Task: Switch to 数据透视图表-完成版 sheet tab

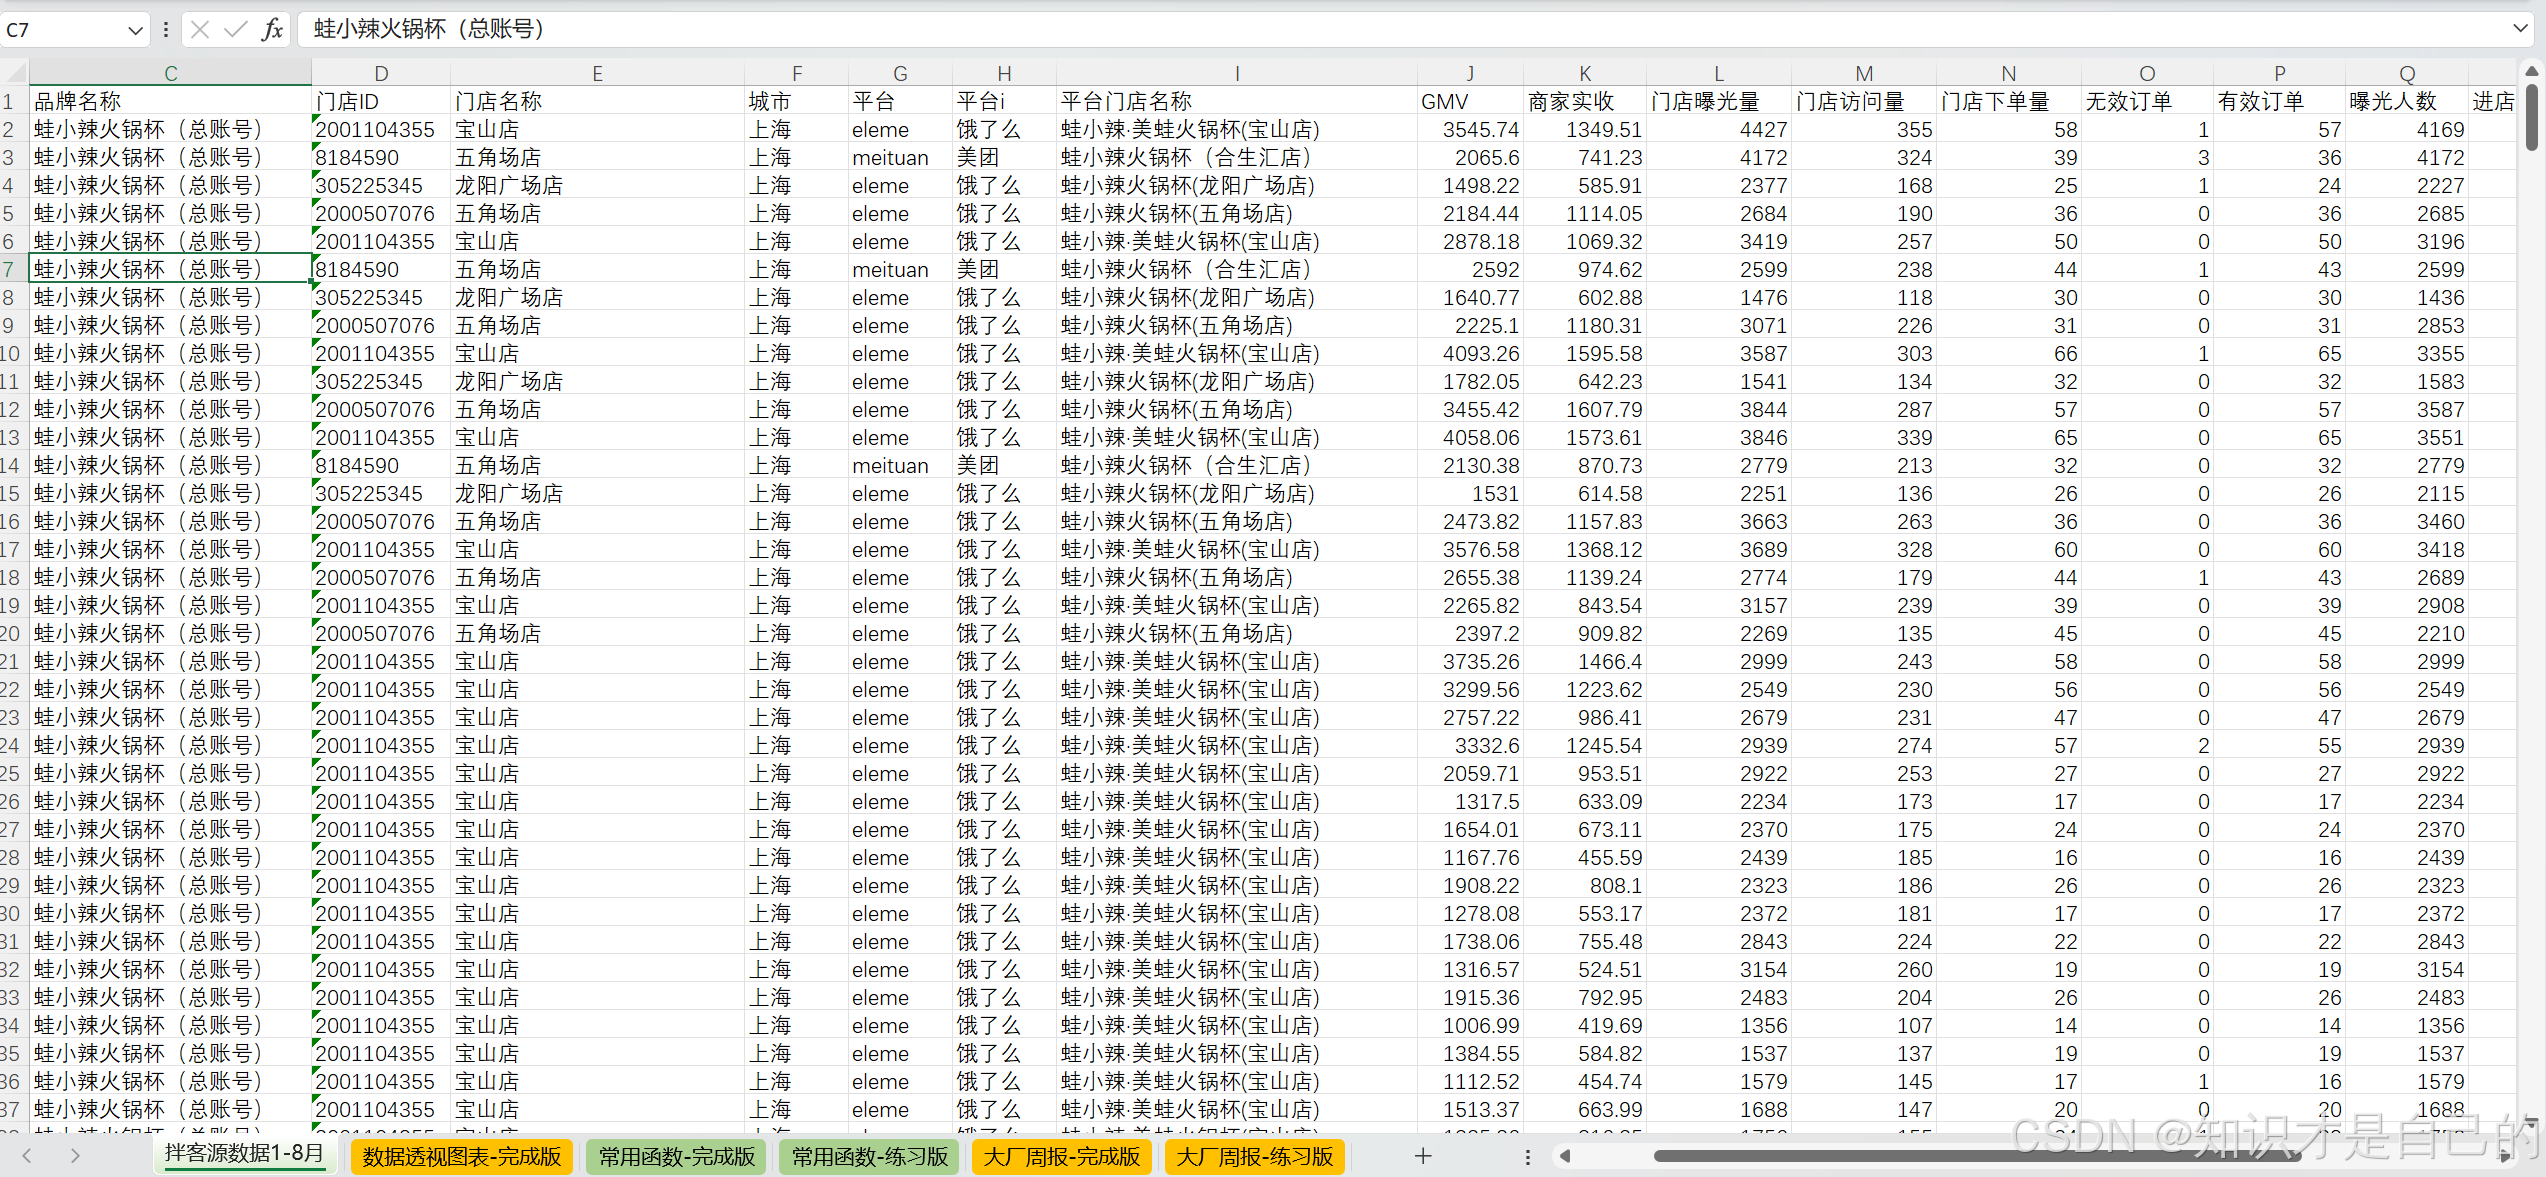Action: tap(461, 1156)
